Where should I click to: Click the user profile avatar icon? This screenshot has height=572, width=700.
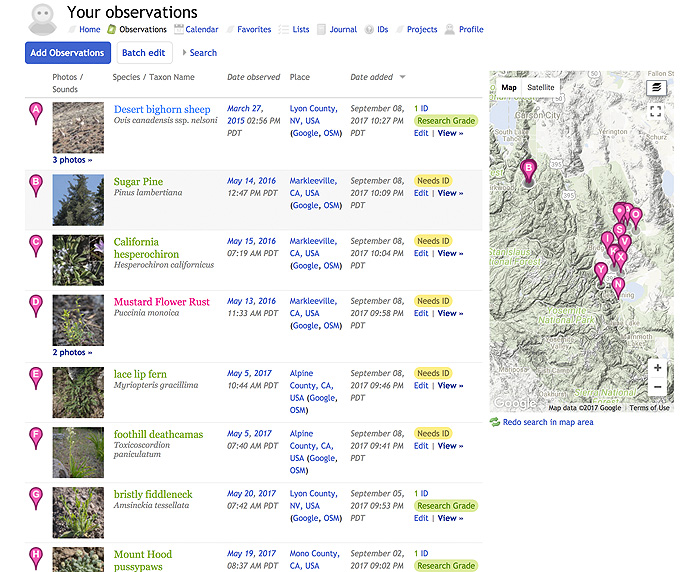tap(40, 18)
